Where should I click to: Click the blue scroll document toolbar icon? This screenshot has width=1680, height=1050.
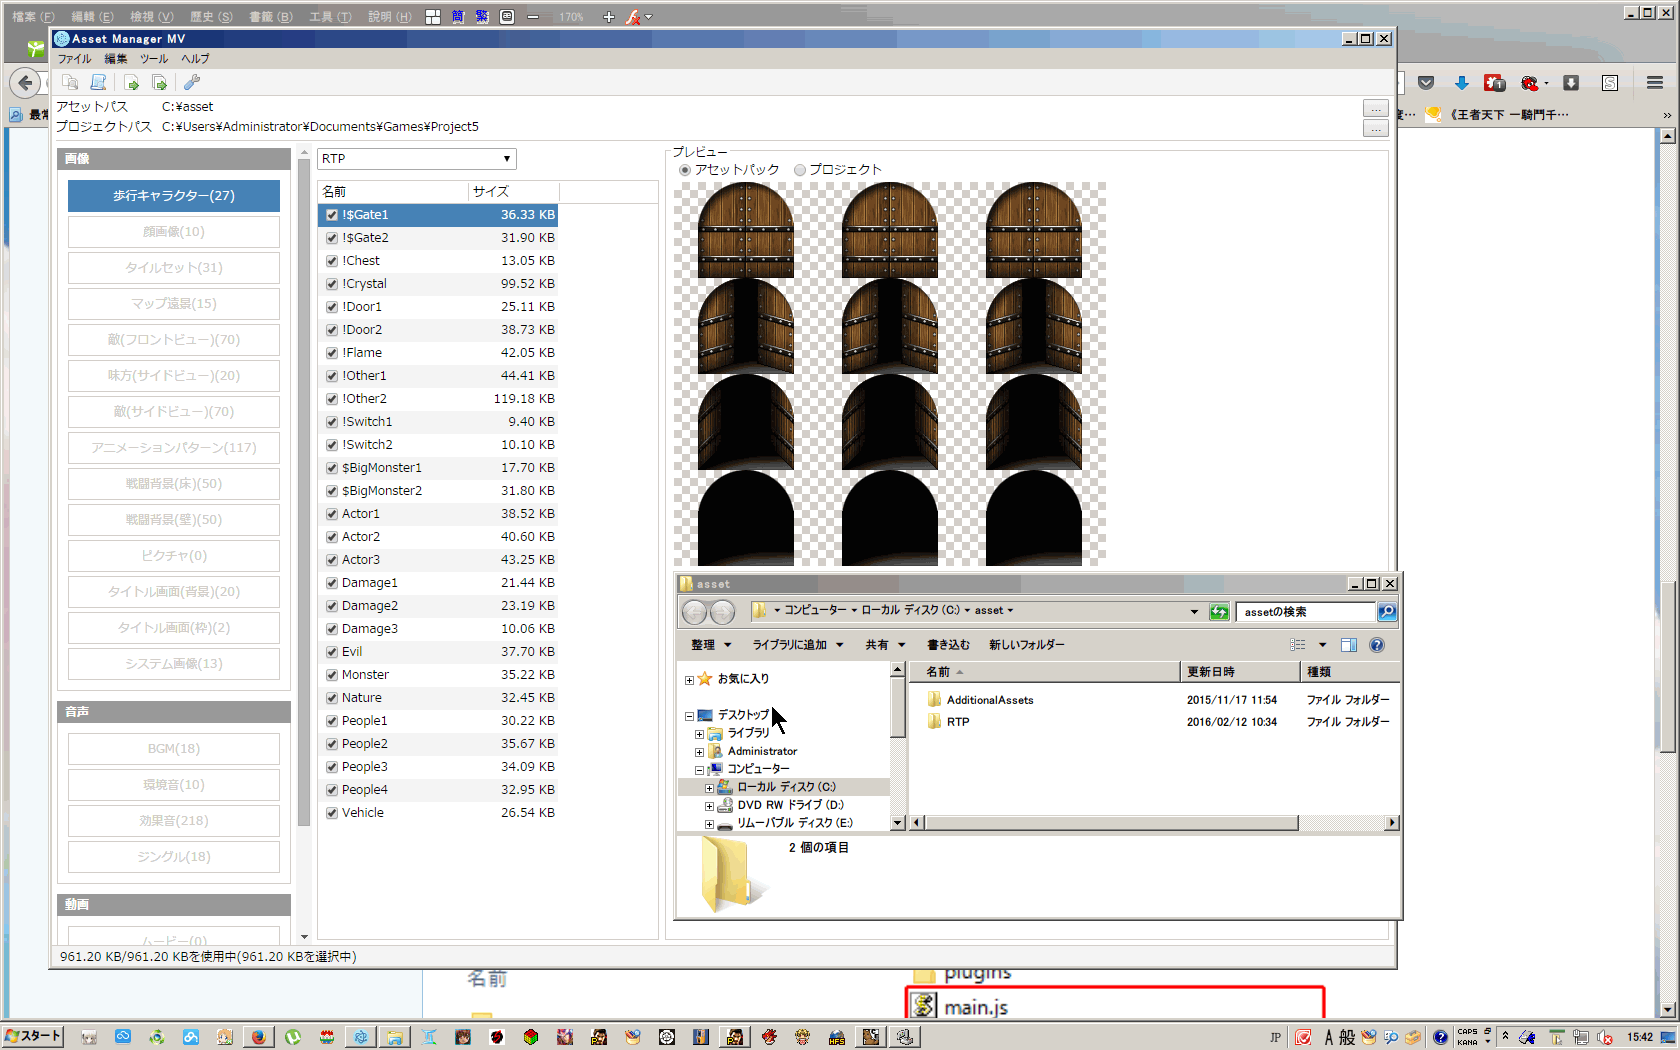(x=98, y=82)
